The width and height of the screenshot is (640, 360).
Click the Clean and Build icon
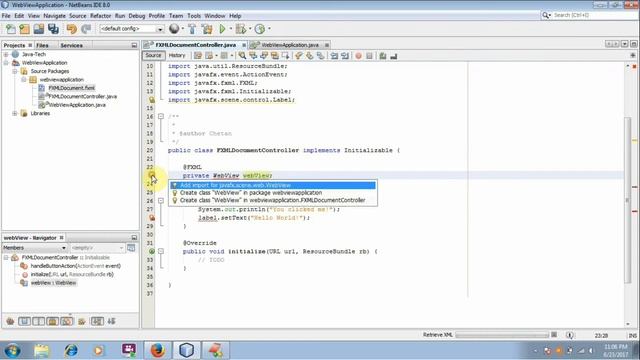(x=207, y=29)
